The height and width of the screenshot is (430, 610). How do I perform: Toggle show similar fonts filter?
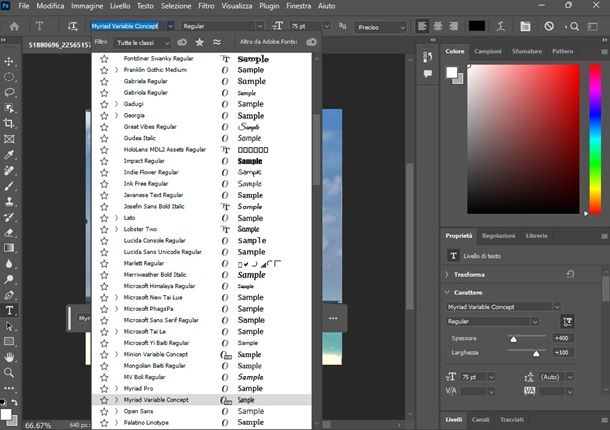pos(217,42)
